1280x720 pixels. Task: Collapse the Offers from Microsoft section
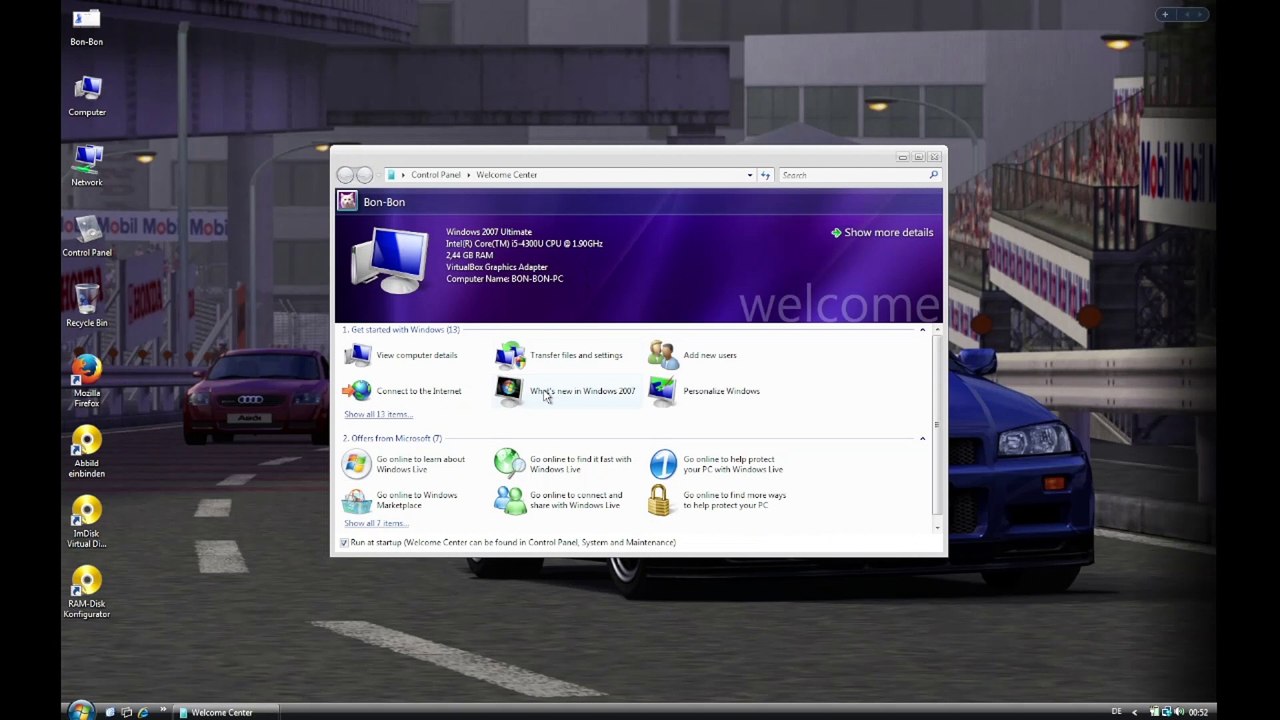(922, 438)
